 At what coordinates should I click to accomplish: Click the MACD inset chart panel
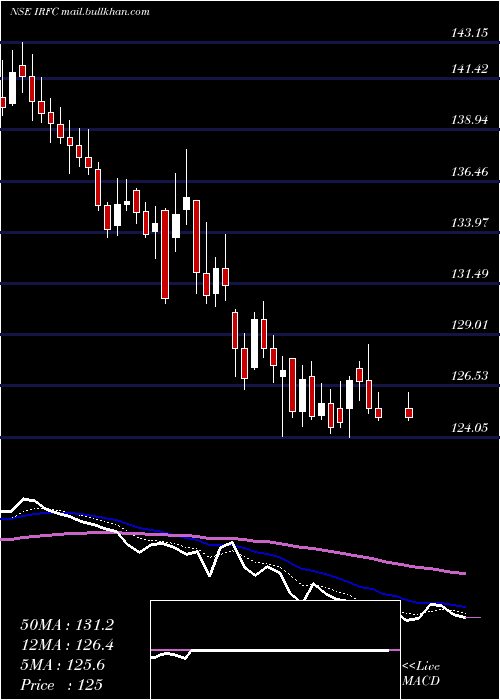[x=275, y=650]
